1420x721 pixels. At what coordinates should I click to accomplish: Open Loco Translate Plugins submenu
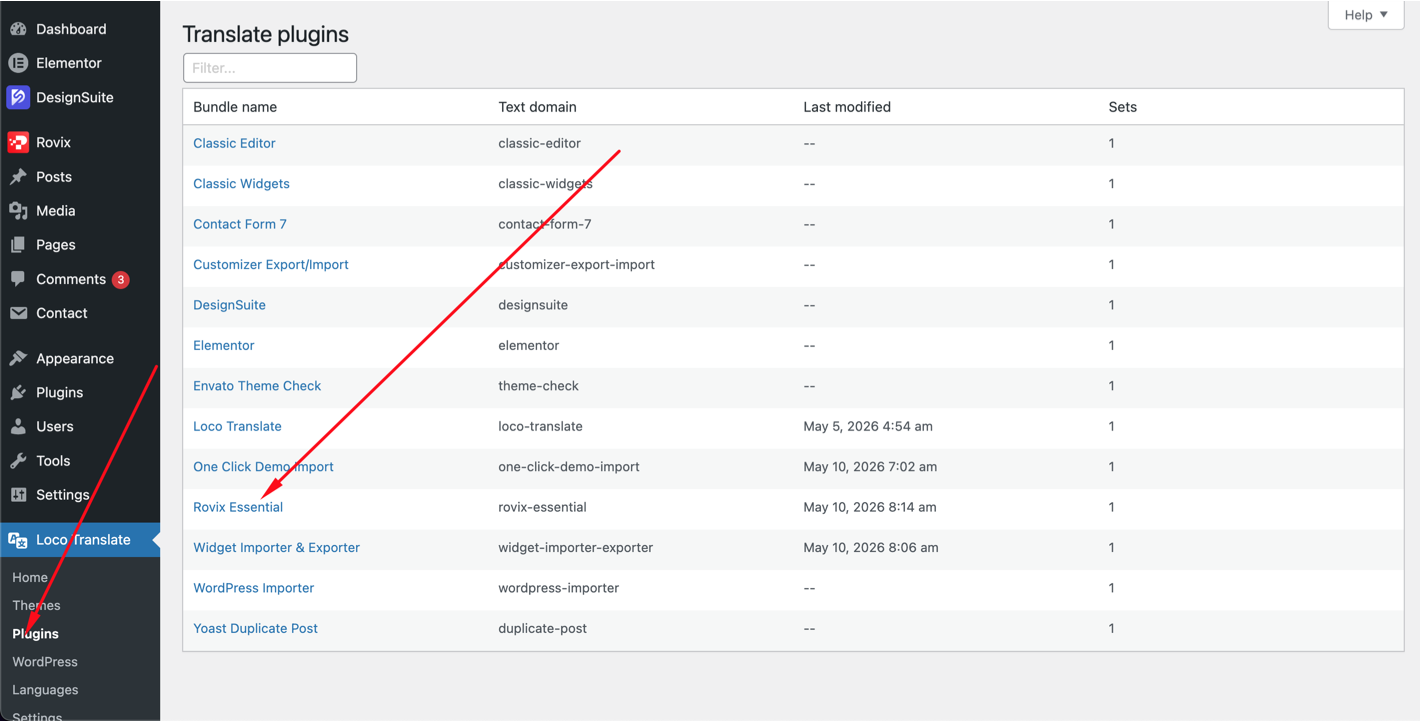point(35,634)
